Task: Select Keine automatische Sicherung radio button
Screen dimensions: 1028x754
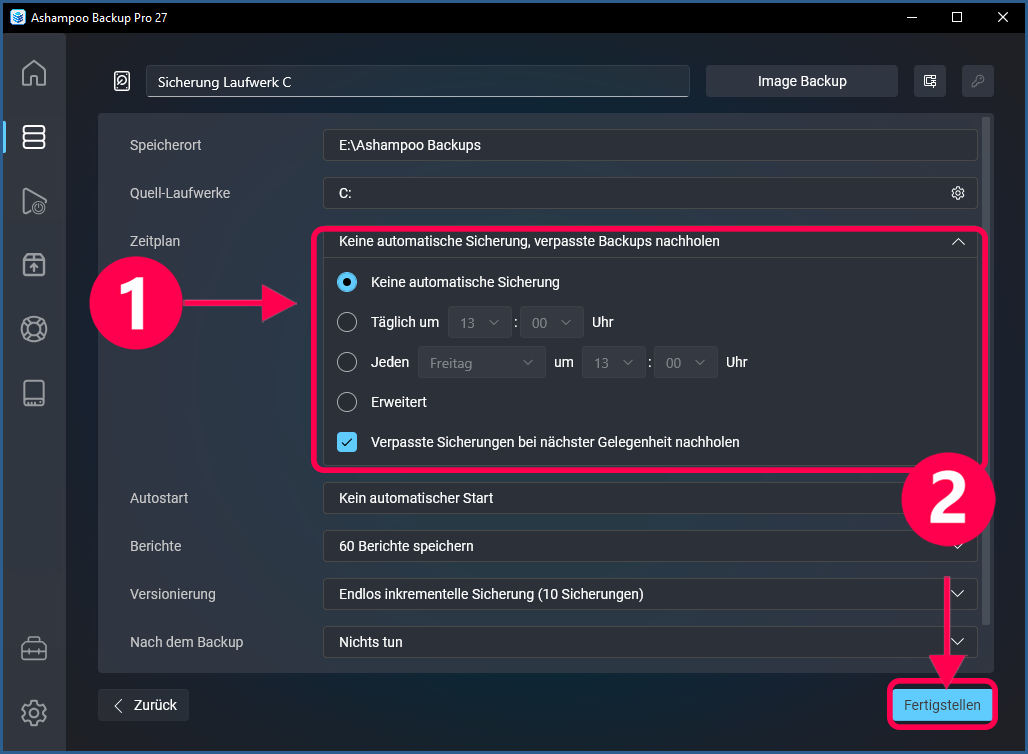Action: point(347,283)
